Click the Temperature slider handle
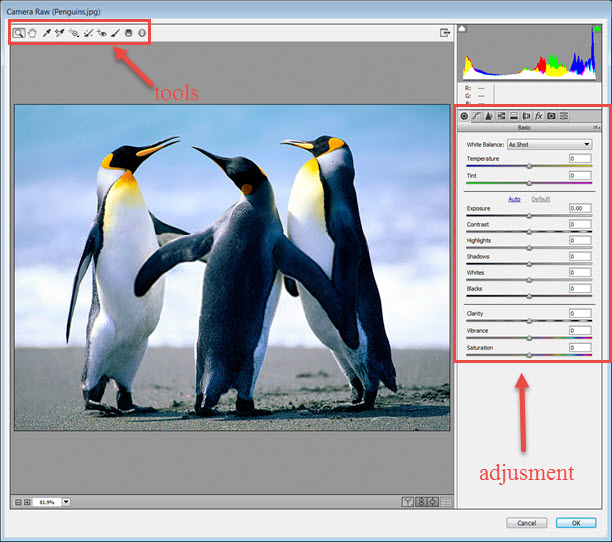 [x=529, y=166]
